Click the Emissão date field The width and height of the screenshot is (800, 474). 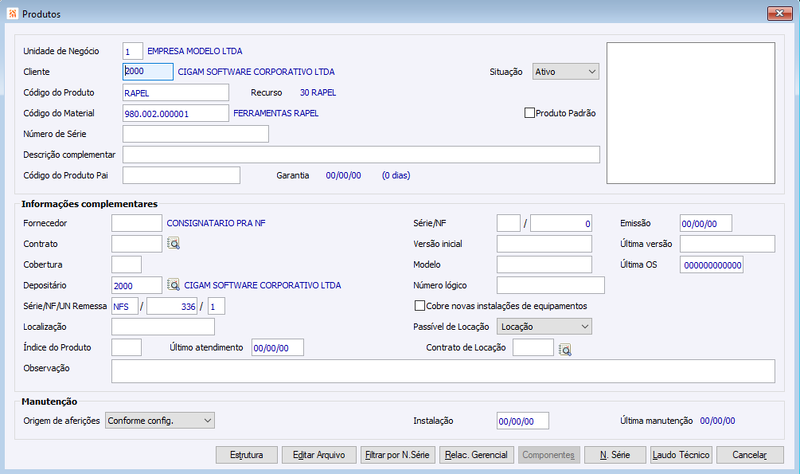click(706, 223)
